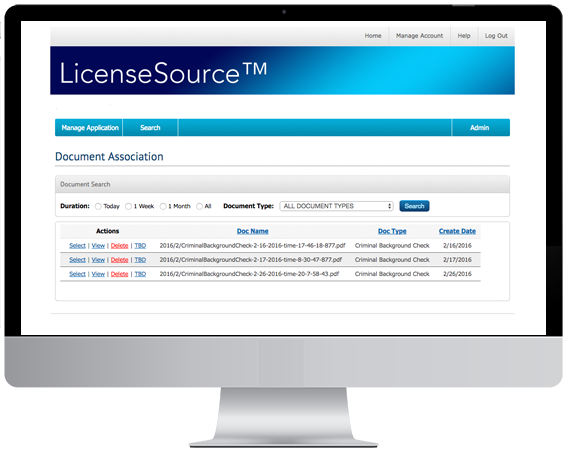Click TBD for the 2/26/2016 document

click(140, 274)
